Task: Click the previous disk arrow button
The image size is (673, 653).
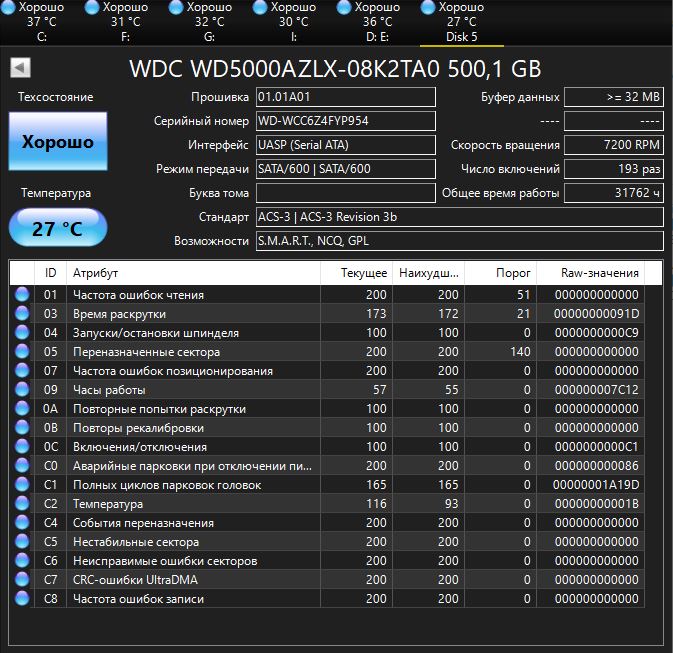Action: (20, 68)
